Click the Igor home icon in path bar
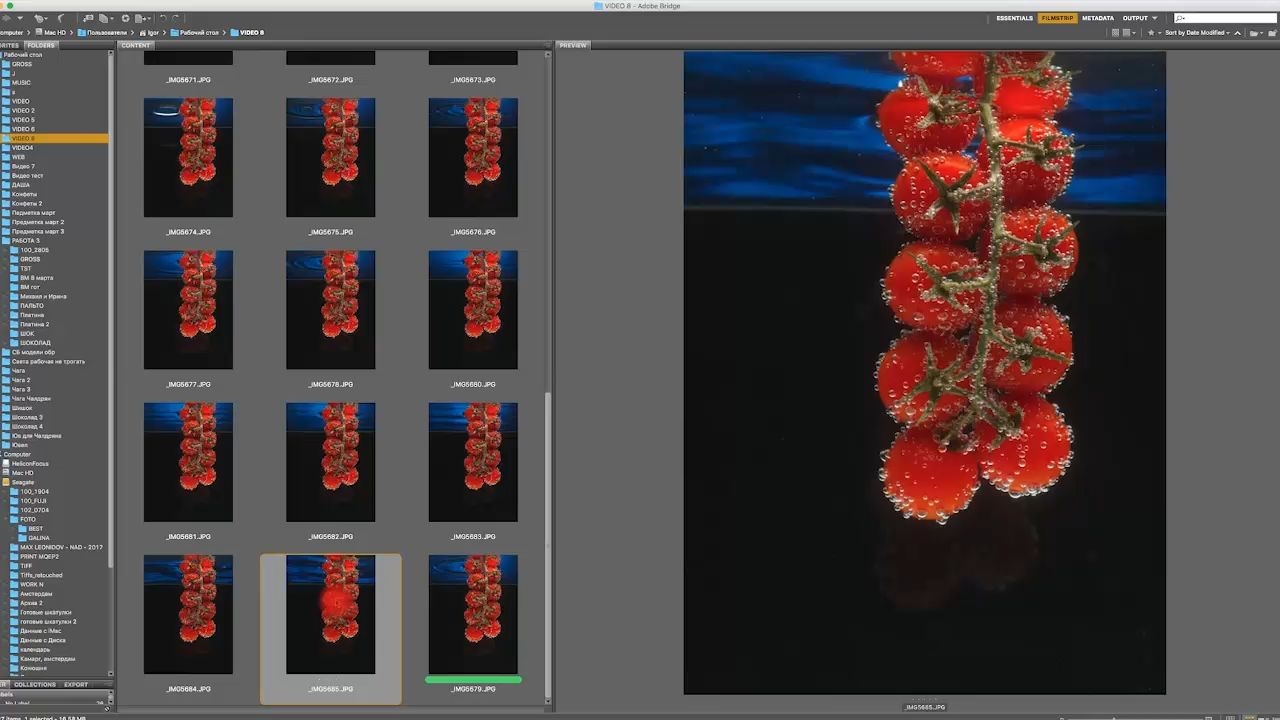Screen dimensions: 1280x720 [x=143, y=32]
